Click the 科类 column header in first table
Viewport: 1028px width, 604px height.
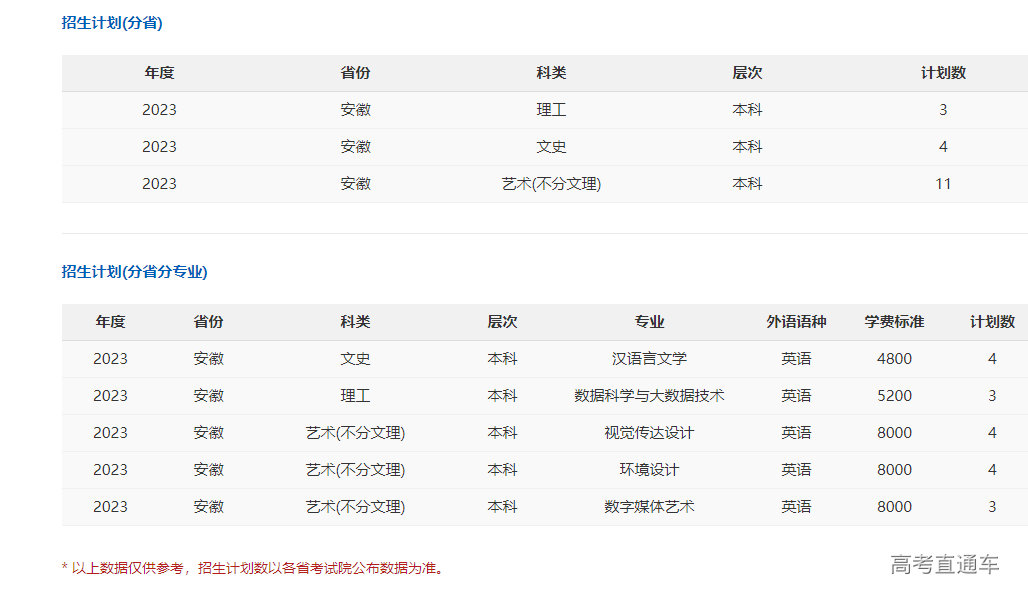click(552, 72)
